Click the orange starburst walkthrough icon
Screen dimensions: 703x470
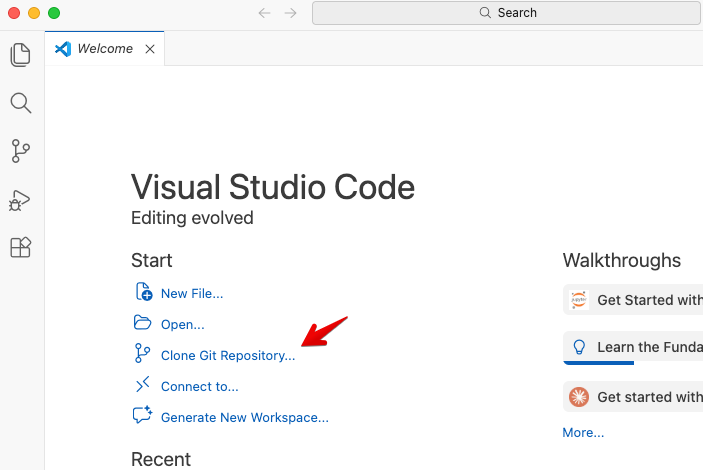pos(579,397)
